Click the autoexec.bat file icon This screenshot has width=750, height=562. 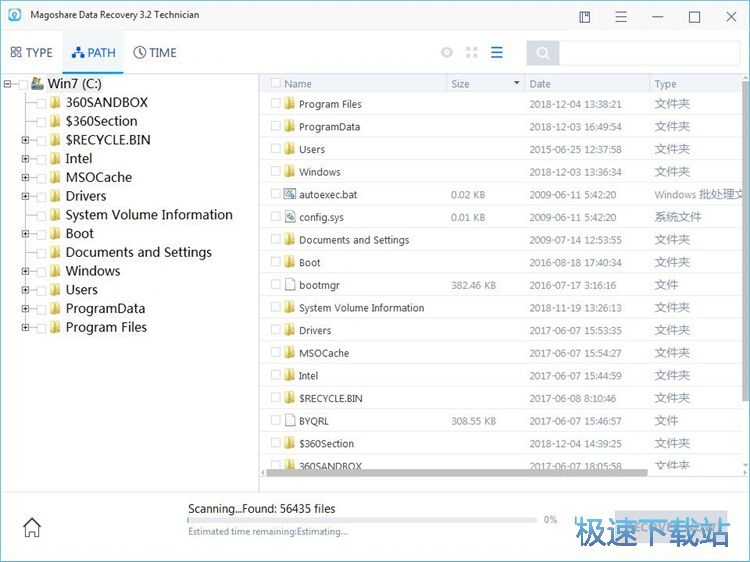[x=289, y=194]
